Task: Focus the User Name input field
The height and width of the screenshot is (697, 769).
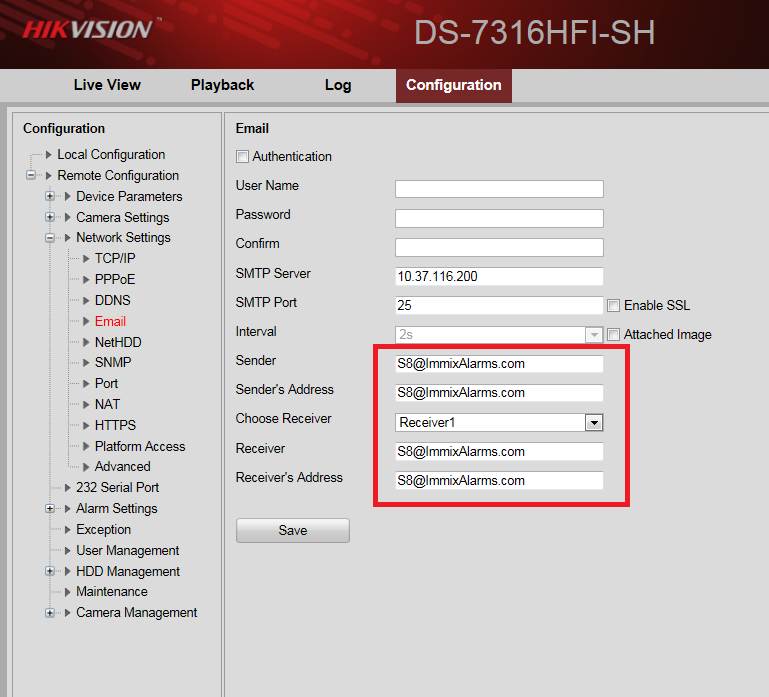Action: pyautogui.click(x=499, y=189)
